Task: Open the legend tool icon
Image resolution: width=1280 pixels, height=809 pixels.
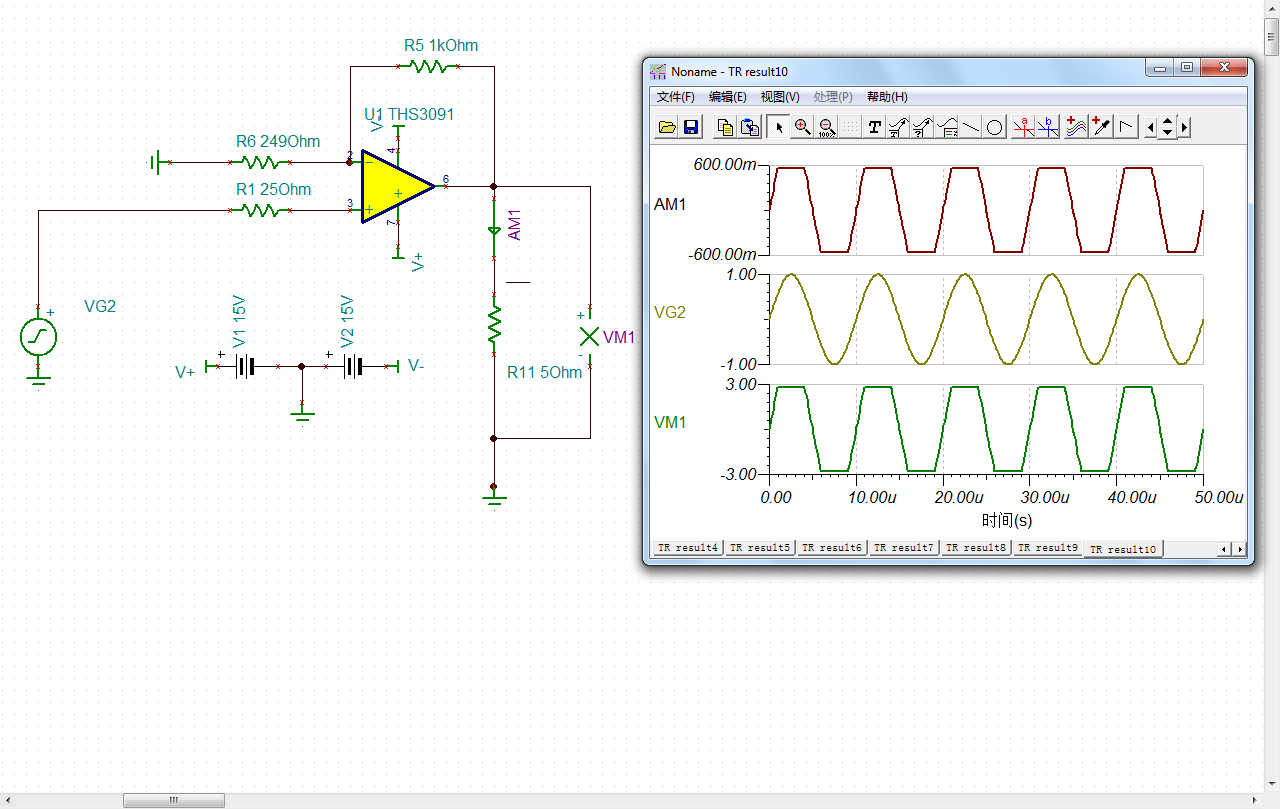Action: [x=947, y=127]
